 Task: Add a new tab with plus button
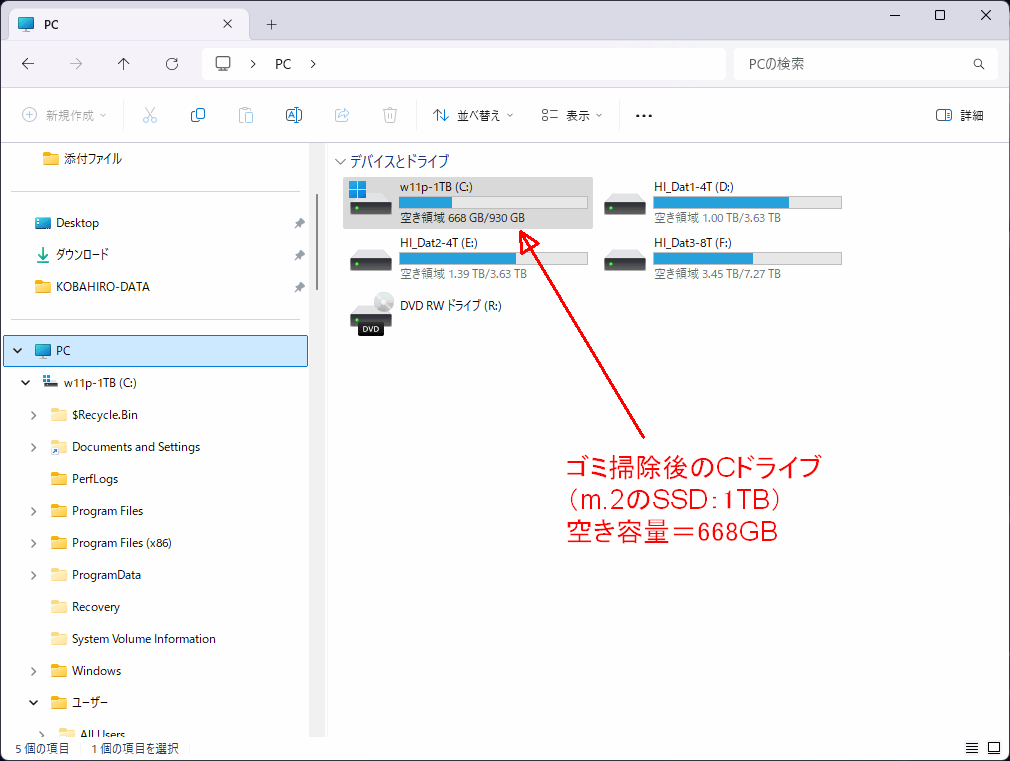272,24
